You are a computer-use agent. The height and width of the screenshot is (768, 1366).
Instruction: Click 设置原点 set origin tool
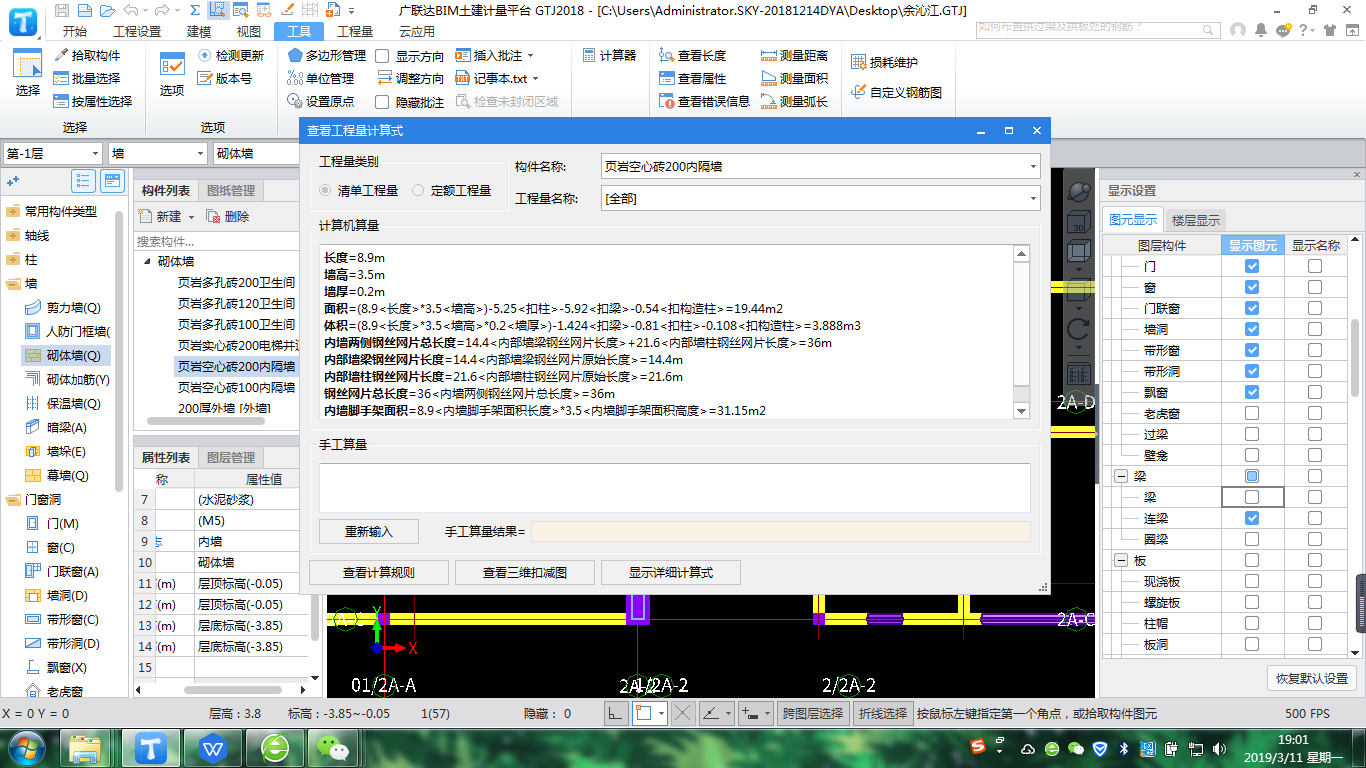321,101
